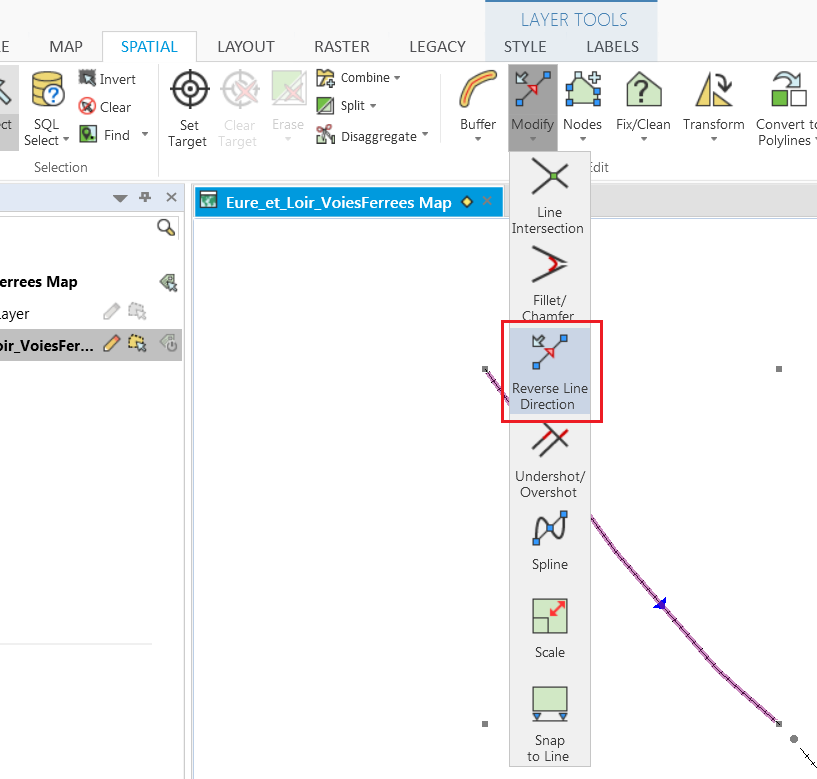Click the Nodes tool icon
The image size is (817, 779).
(583, 89)
